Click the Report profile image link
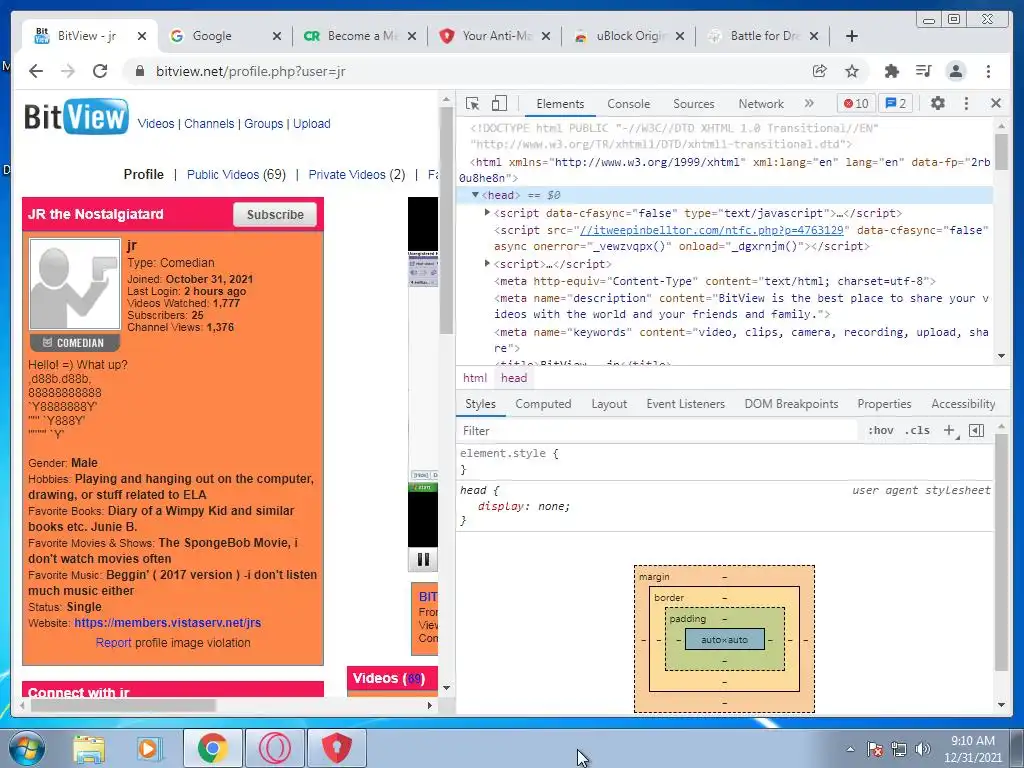1024x768 pixels. click(114, 643)
